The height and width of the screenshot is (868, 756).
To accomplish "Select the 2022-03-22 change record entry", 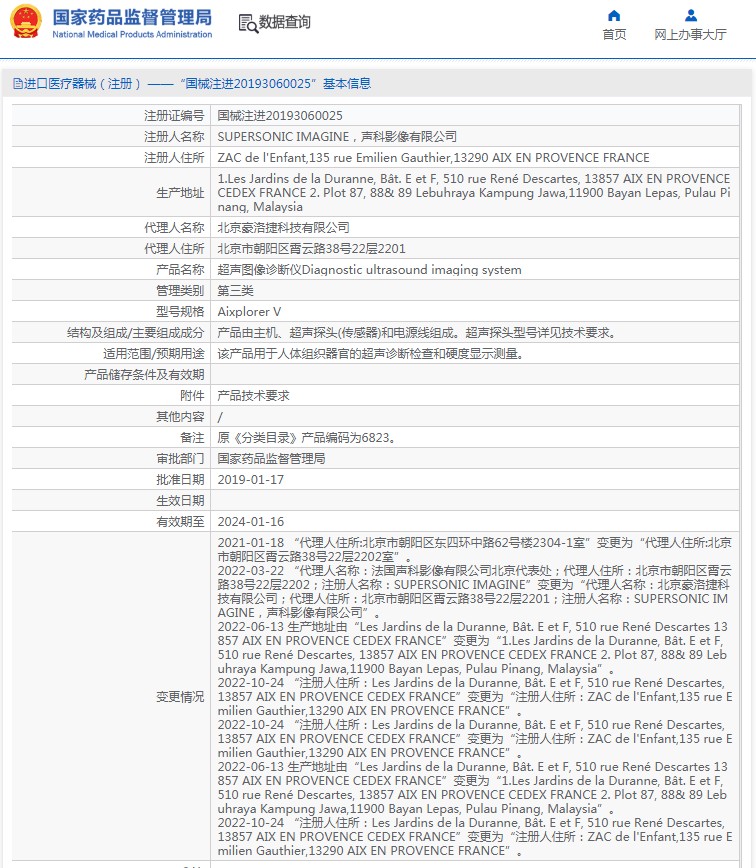I will (x=474, y=592).
